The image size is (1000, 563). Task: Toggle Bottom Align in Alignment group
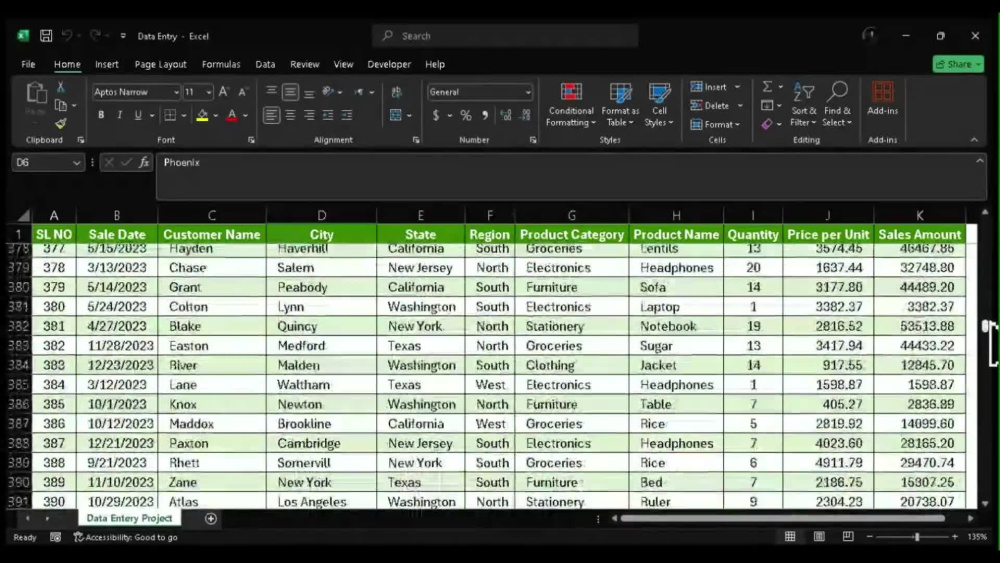[309, 92]
